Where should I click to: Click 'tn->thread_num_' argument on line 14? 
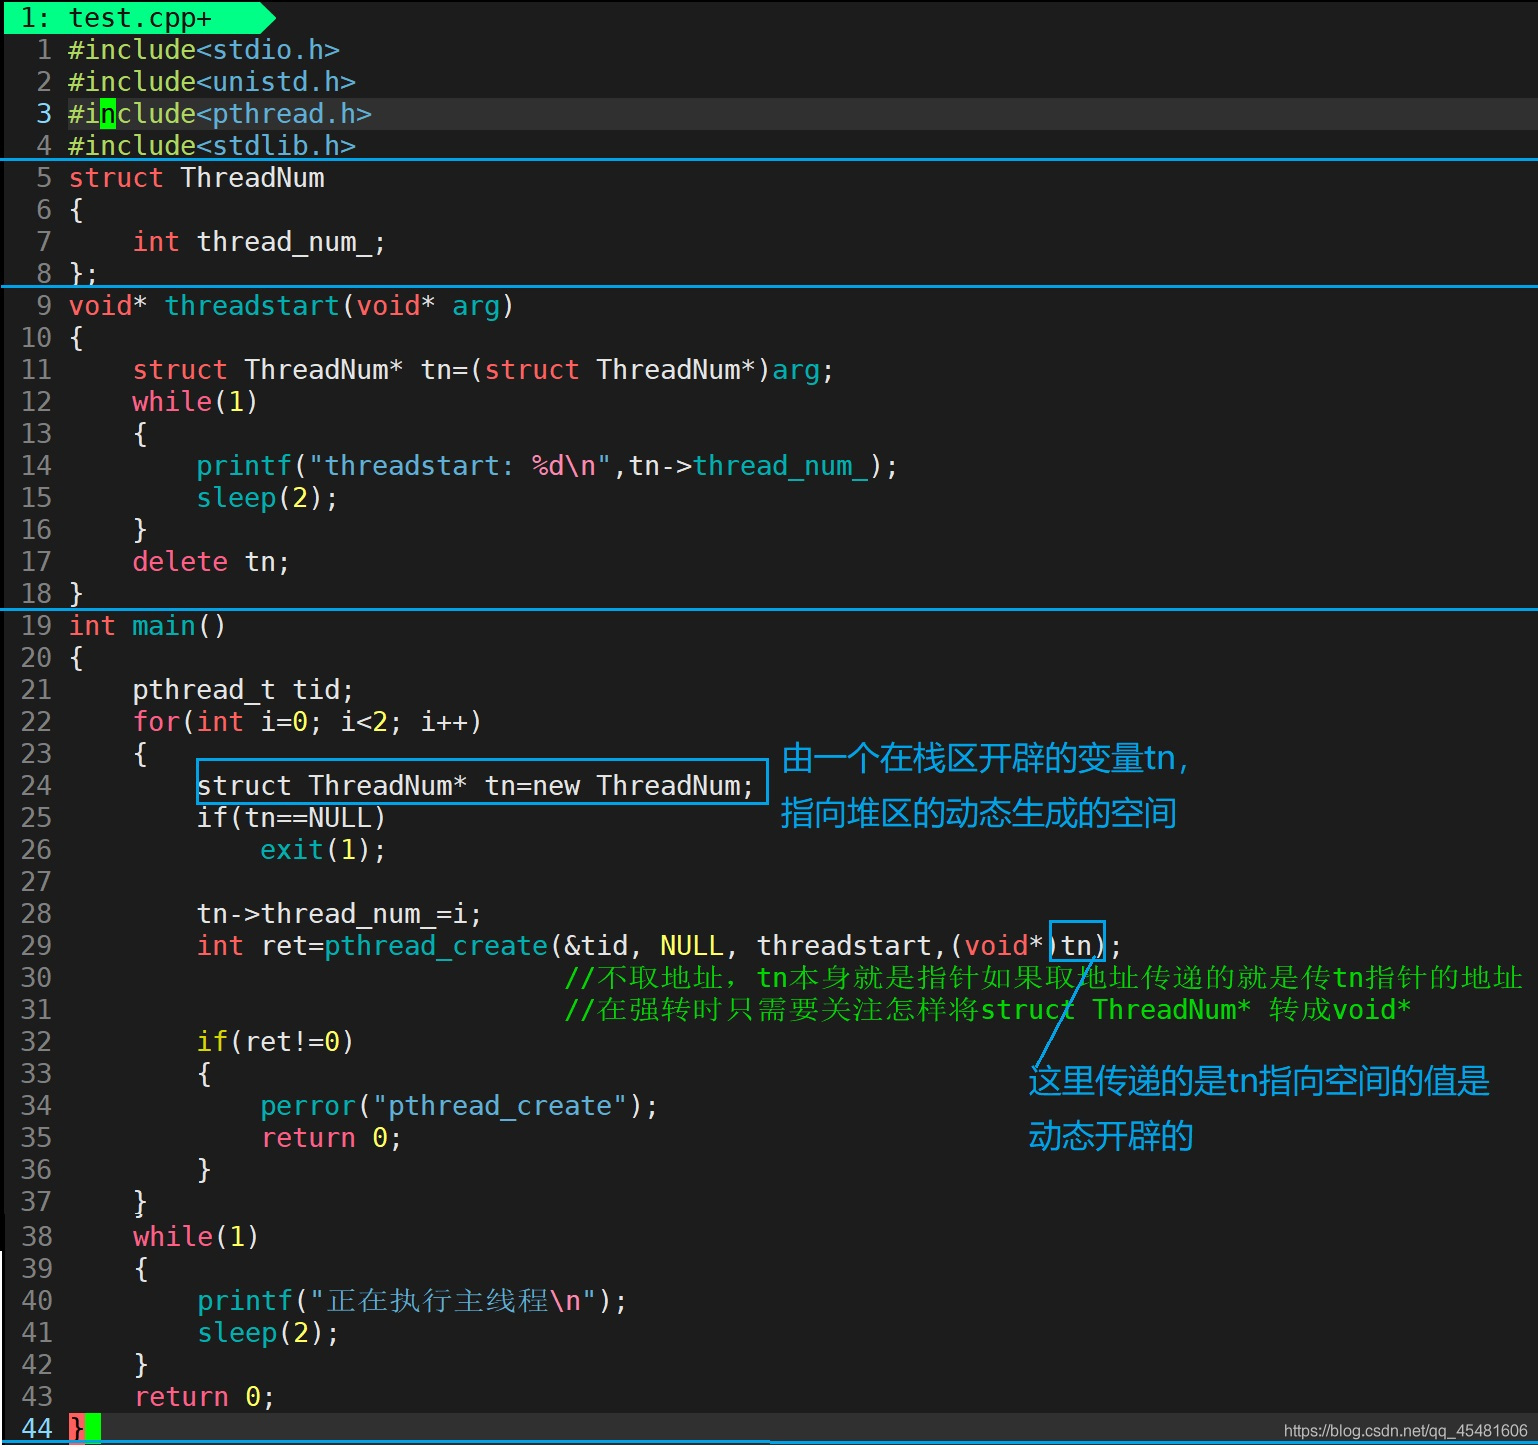[749, 466]
